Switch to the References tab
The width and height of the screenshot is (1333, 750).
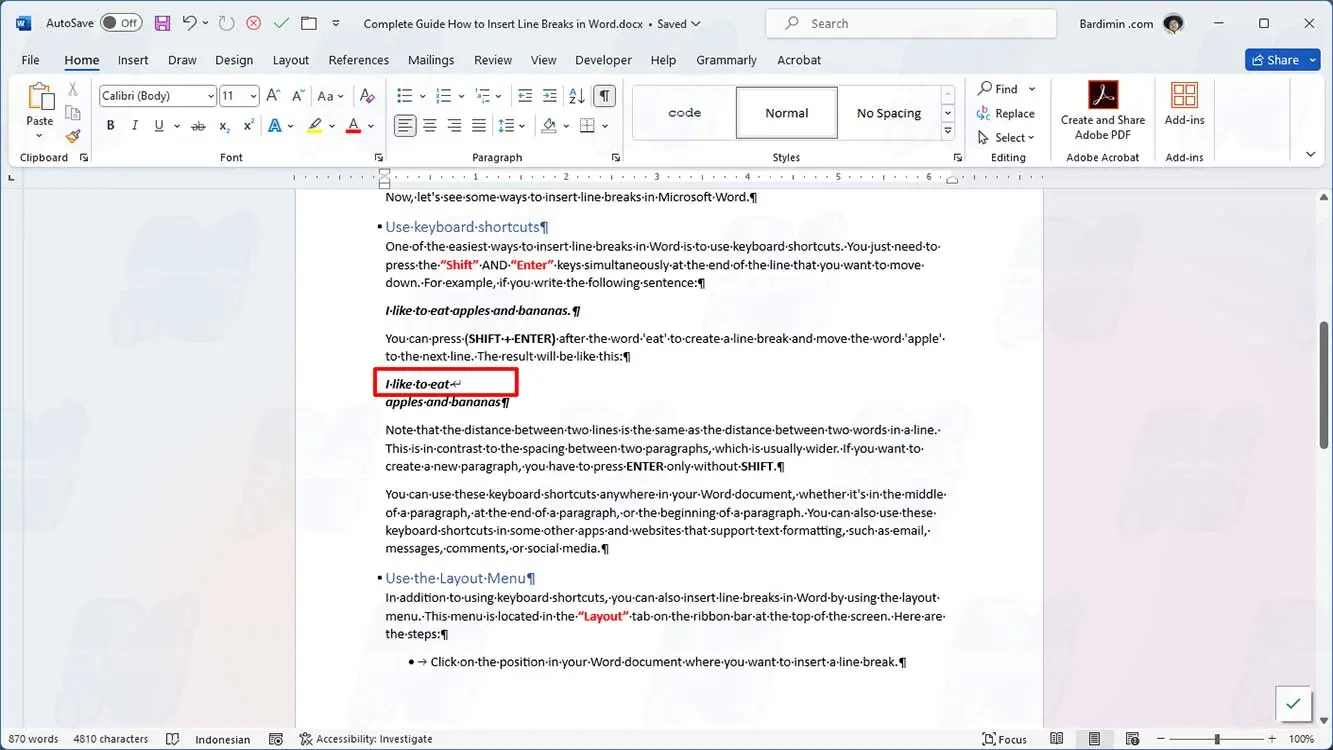pyautogui.click(x=358, y=60)
